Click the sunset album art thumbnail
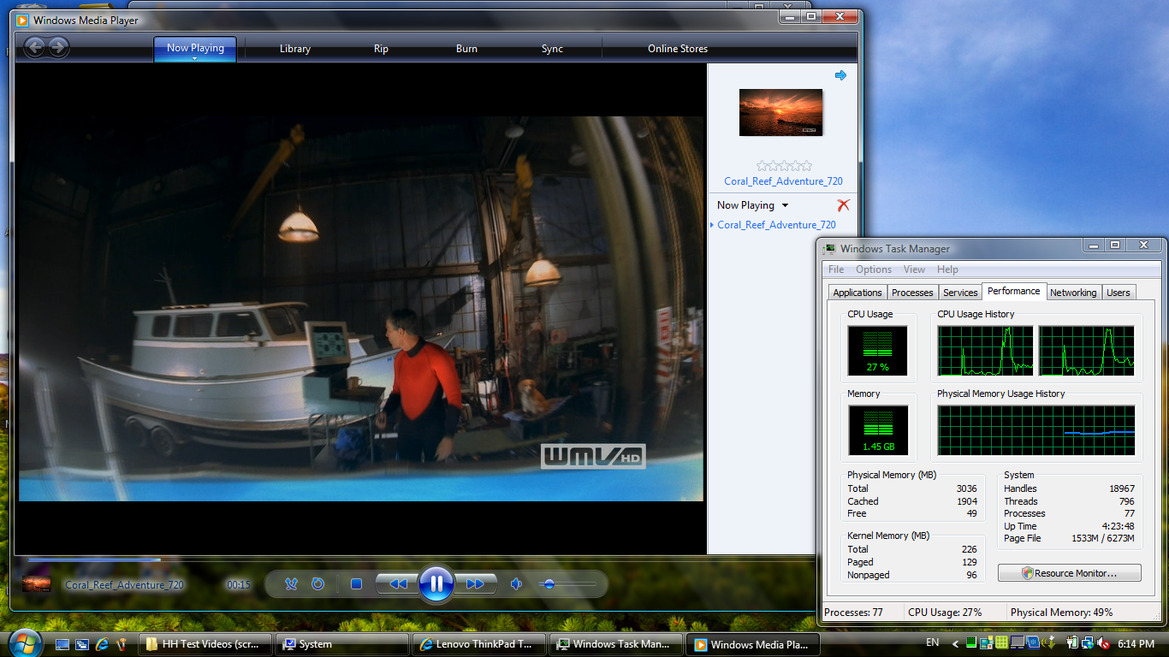Screen dimensions: 1169x657 click(781, 113)
